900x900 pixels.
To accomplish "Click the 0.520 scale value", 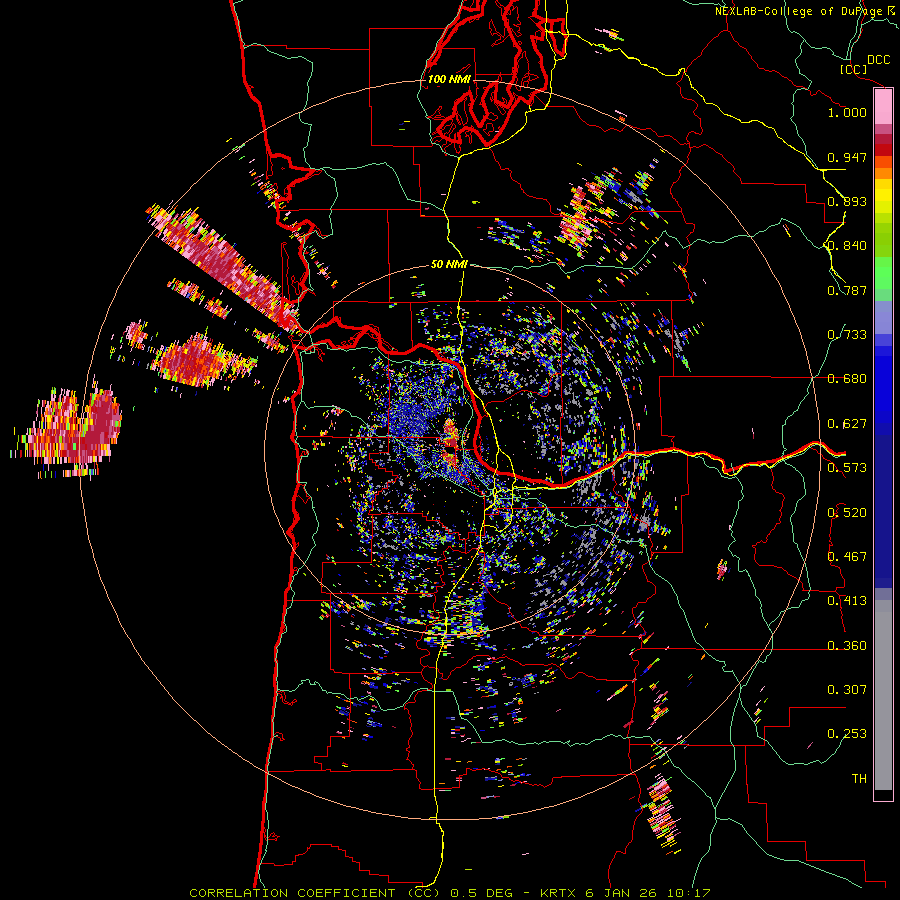I will coord(847,513).
